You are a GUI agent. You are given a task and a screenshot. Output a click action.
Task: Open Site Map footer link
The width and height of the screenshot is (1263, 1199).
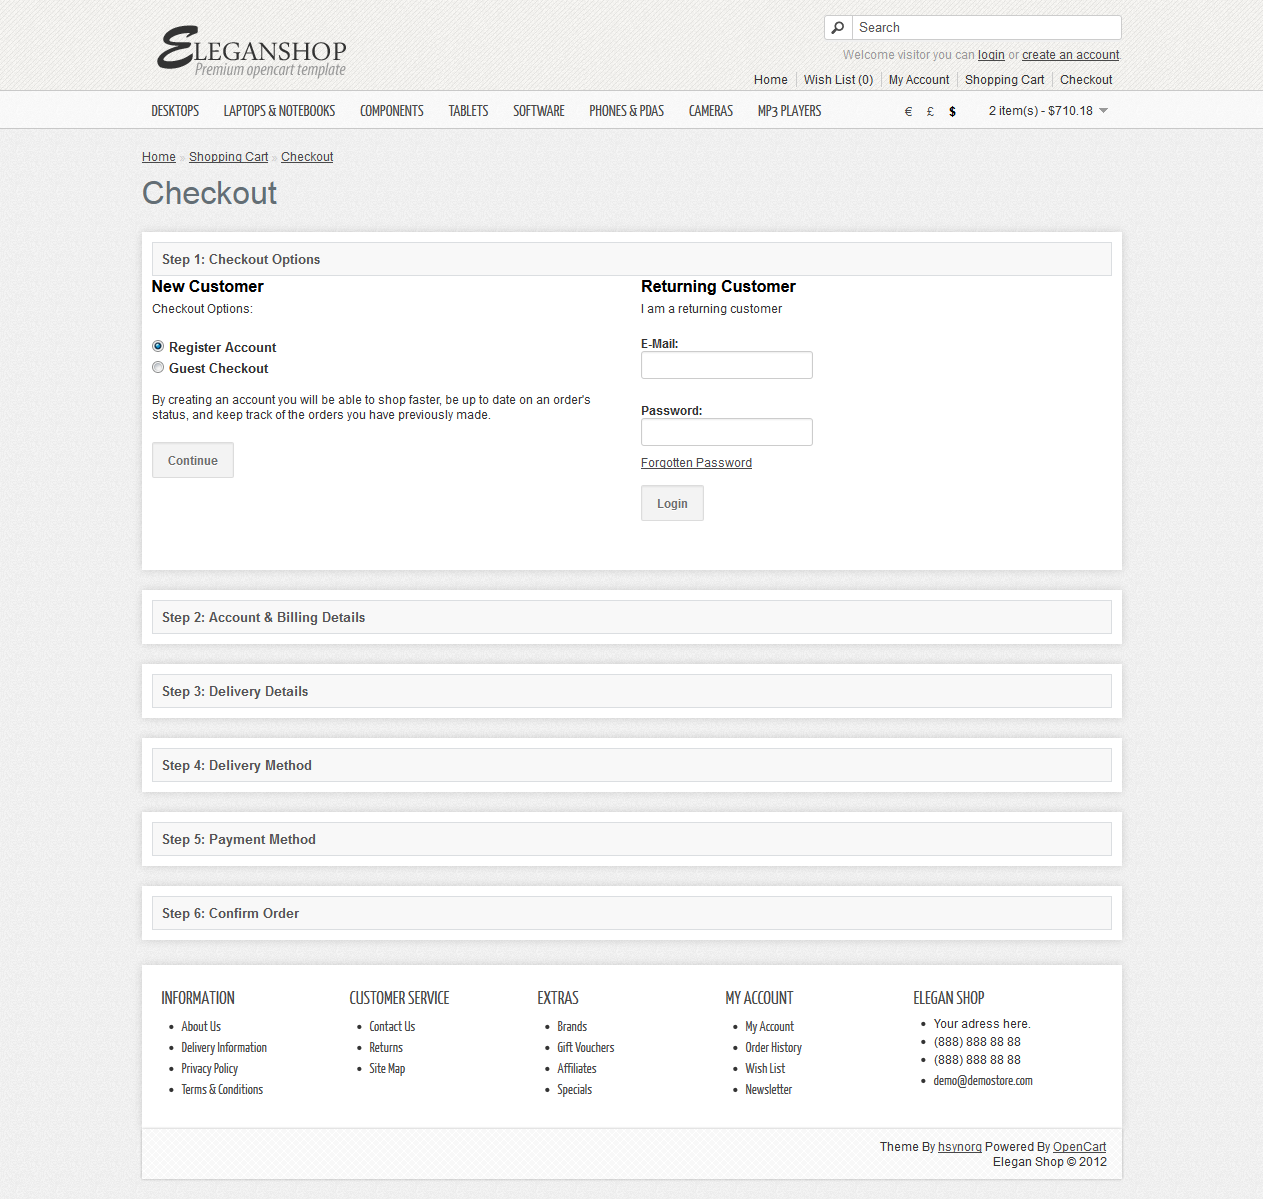[387, 1069]
